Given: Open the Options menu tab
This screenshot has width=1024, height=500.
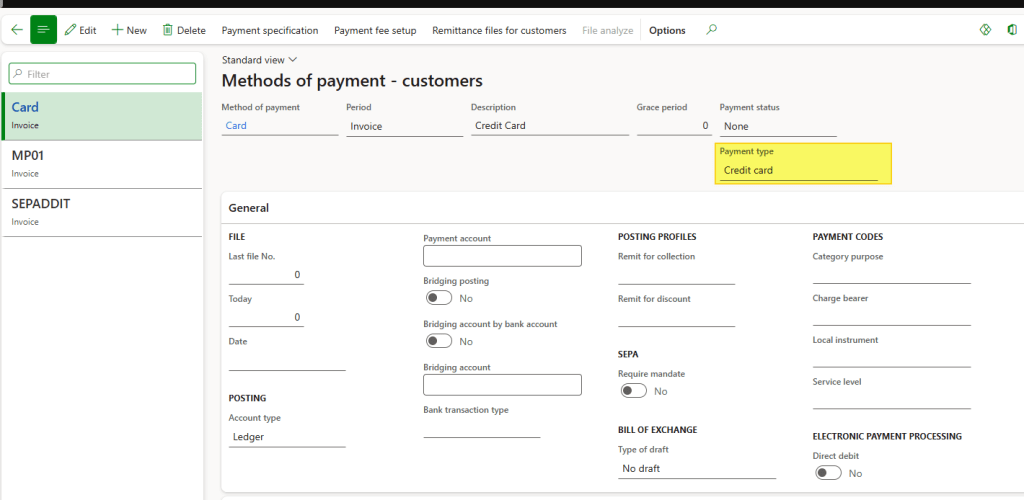Looking at the screenshot, I should pos(667,30).
